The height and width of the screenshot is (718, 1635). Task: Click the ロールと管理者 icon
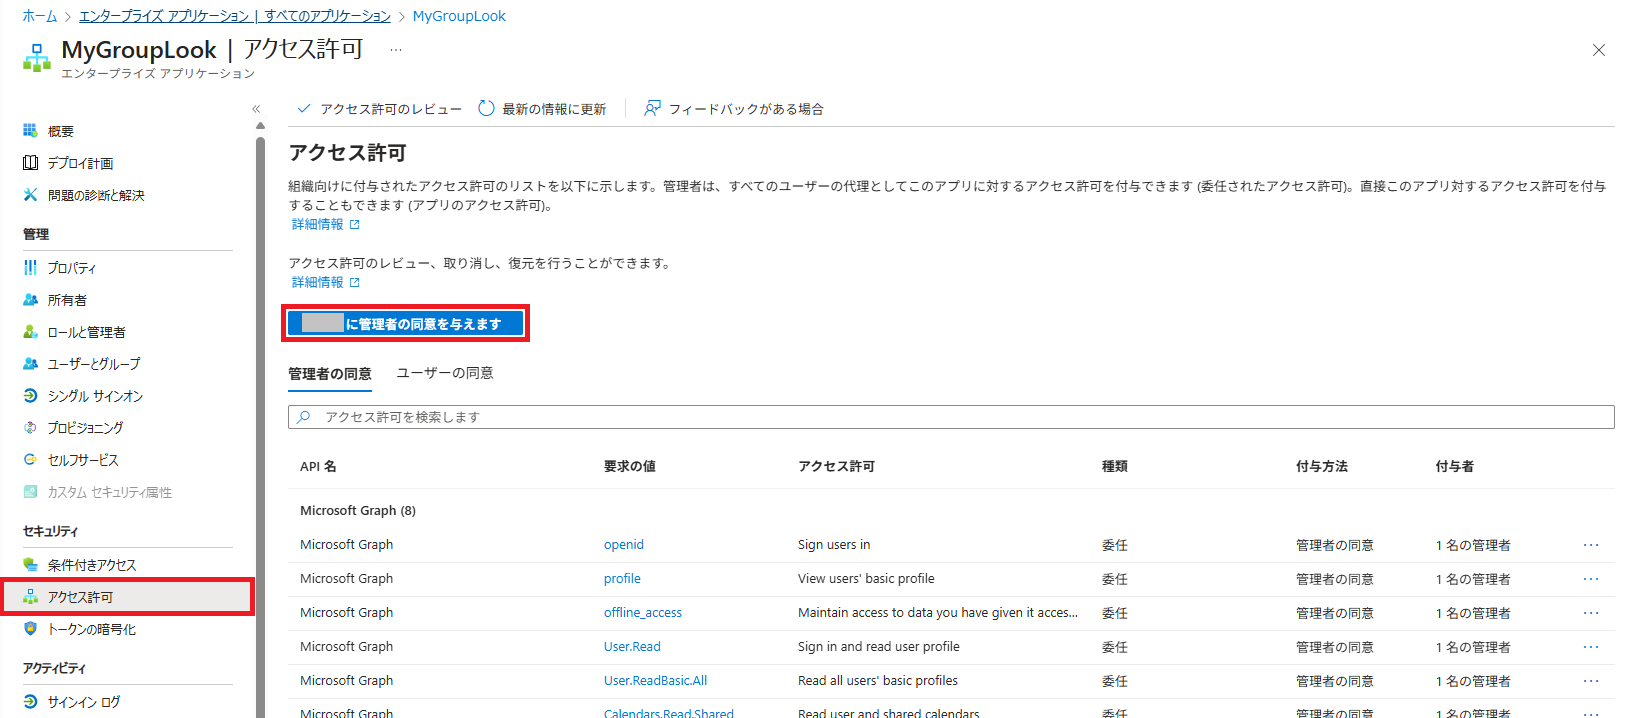(30, 332)
